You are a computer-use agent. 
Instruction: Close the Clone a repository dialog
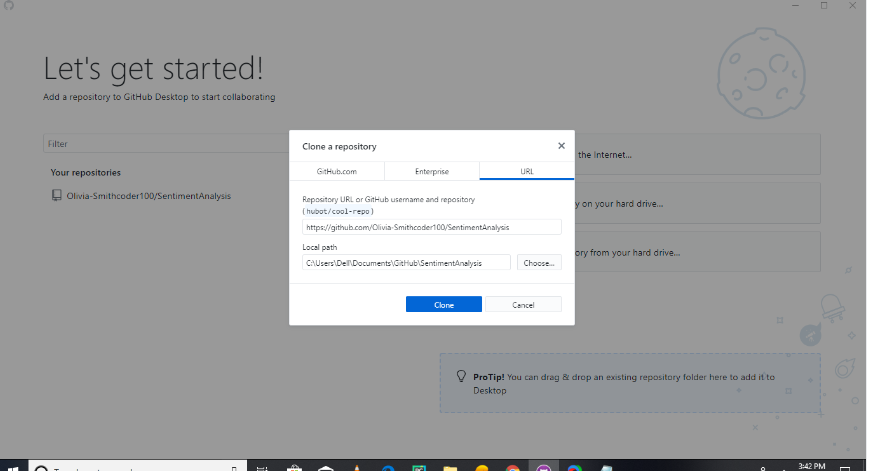[561, 146]
